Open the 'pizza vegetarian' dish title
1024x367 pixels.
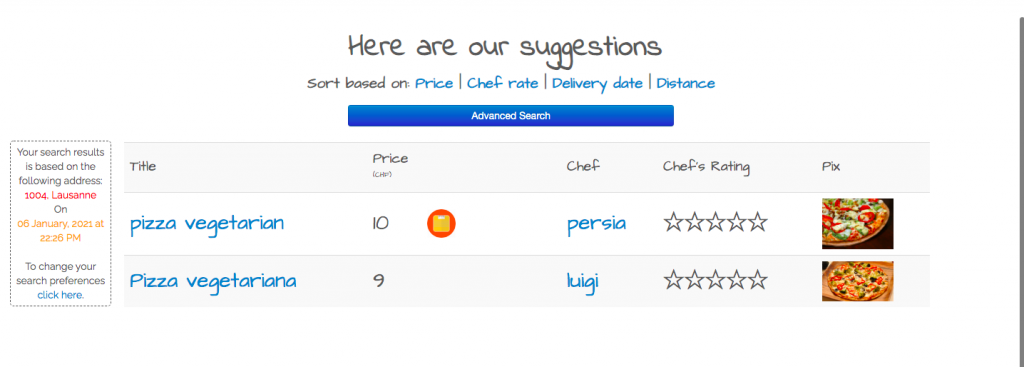coord(207,224)
